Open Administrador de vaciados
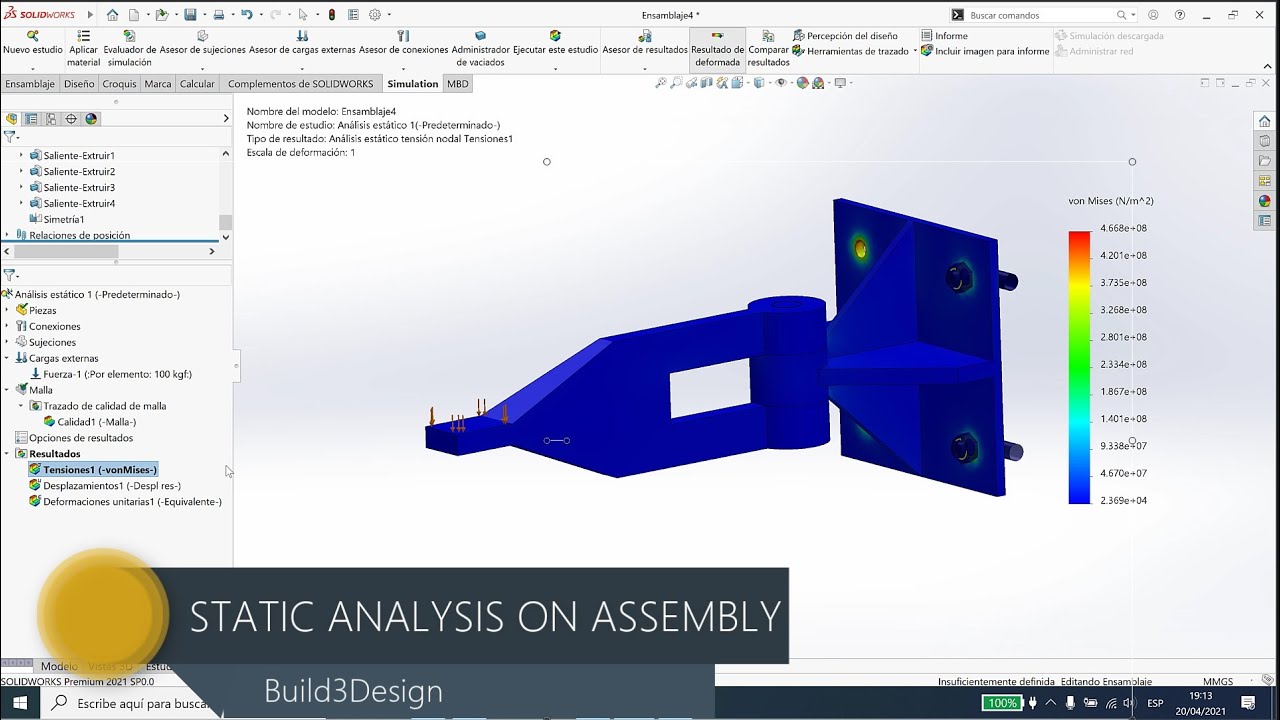The image size is (1280, 720). (481, 49)
